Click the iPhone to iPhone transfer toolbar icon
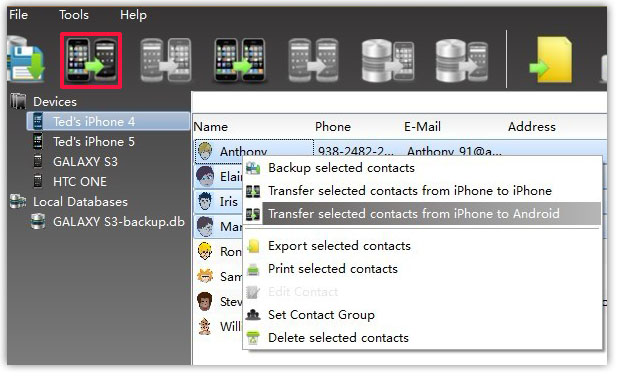Screen dimensions: 617x377 [240, 60]
